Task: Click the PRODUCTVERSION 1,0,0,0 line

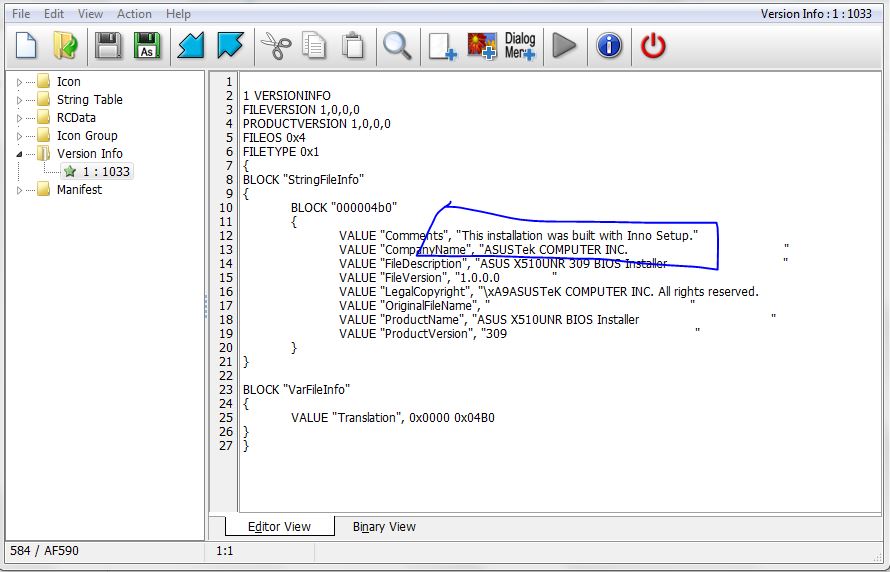Action: [317, 124]
